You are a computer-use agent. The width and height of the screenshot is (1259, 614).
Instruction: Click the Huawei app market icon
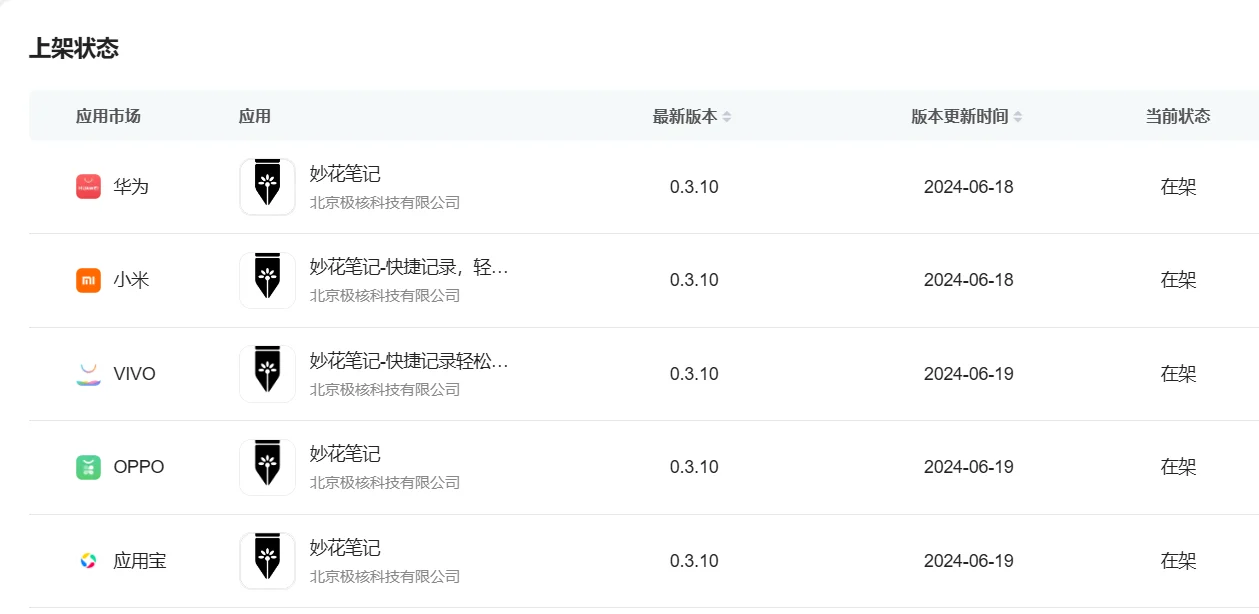click(90, 186)
